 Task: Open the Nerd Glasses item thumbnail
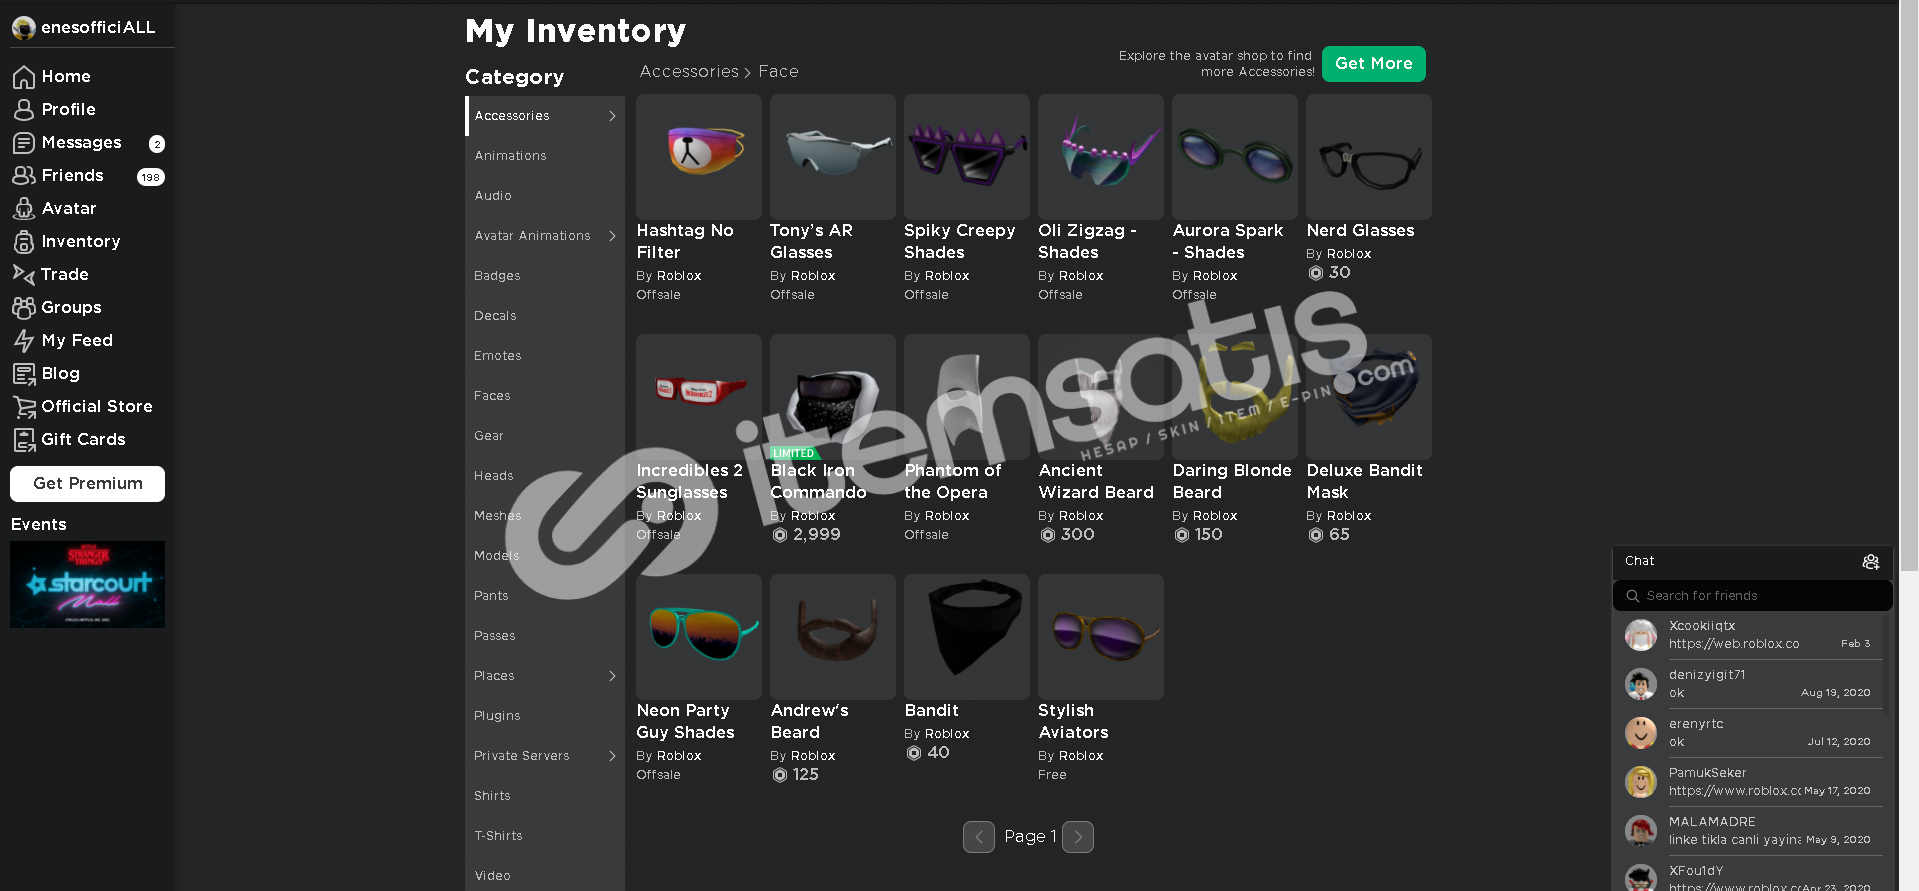tap(1368, 157)
